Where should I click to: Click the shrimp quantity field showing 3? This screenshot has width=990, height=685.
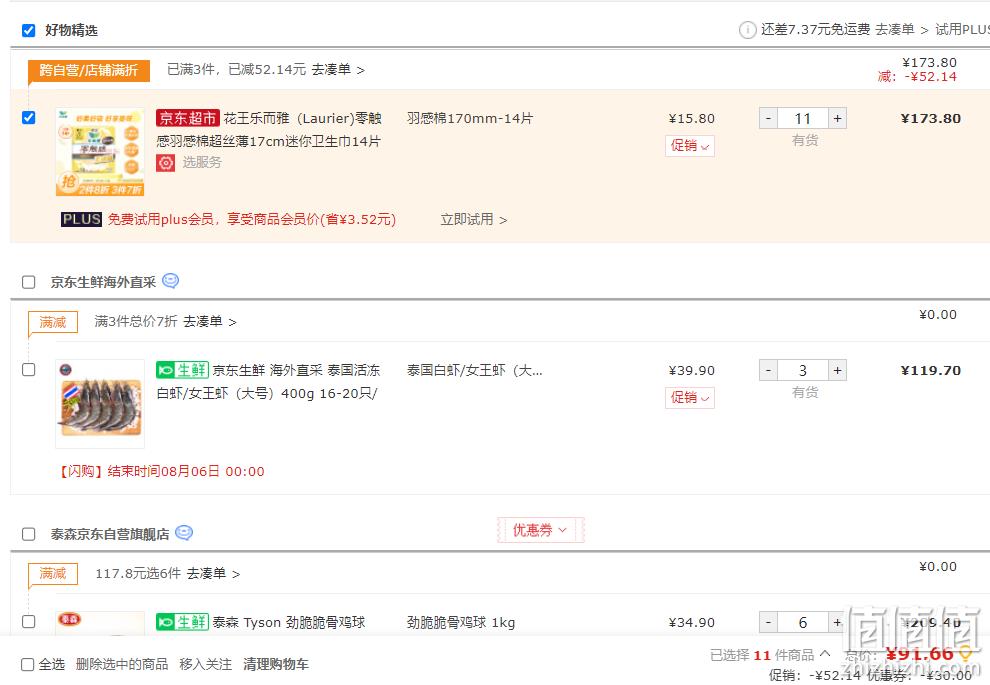(802, 371)
